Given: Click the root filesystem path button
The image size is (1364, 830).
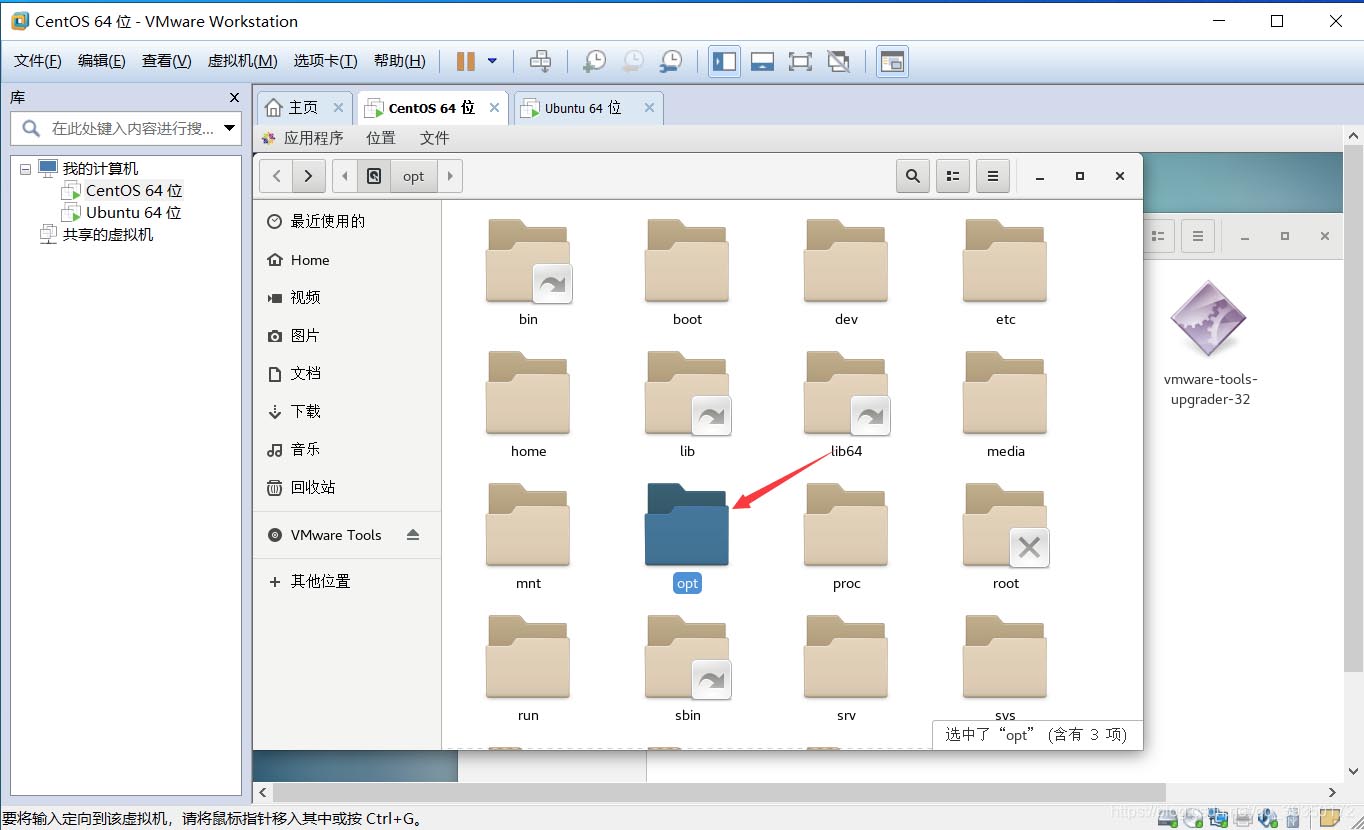Looking at the screenshot, I should click(x=374, y=176).
